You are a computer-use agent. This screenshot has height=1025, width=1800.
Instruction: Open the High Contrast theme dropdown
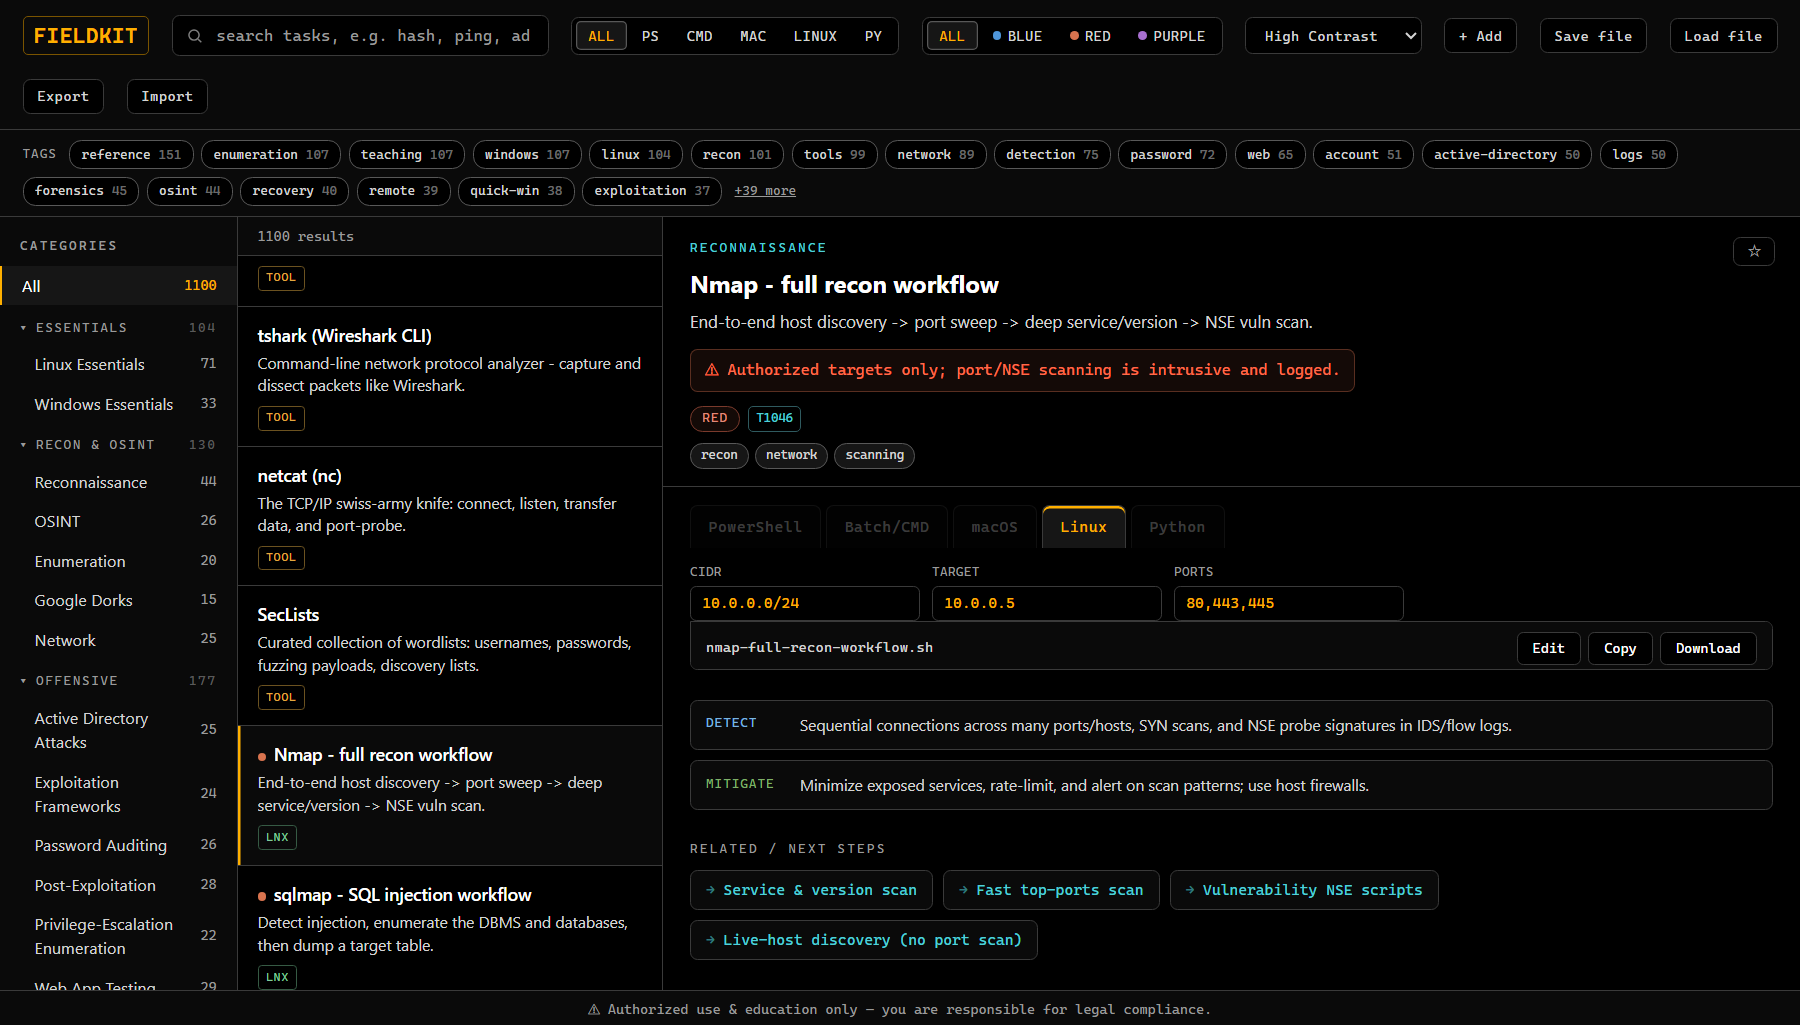1333,36
